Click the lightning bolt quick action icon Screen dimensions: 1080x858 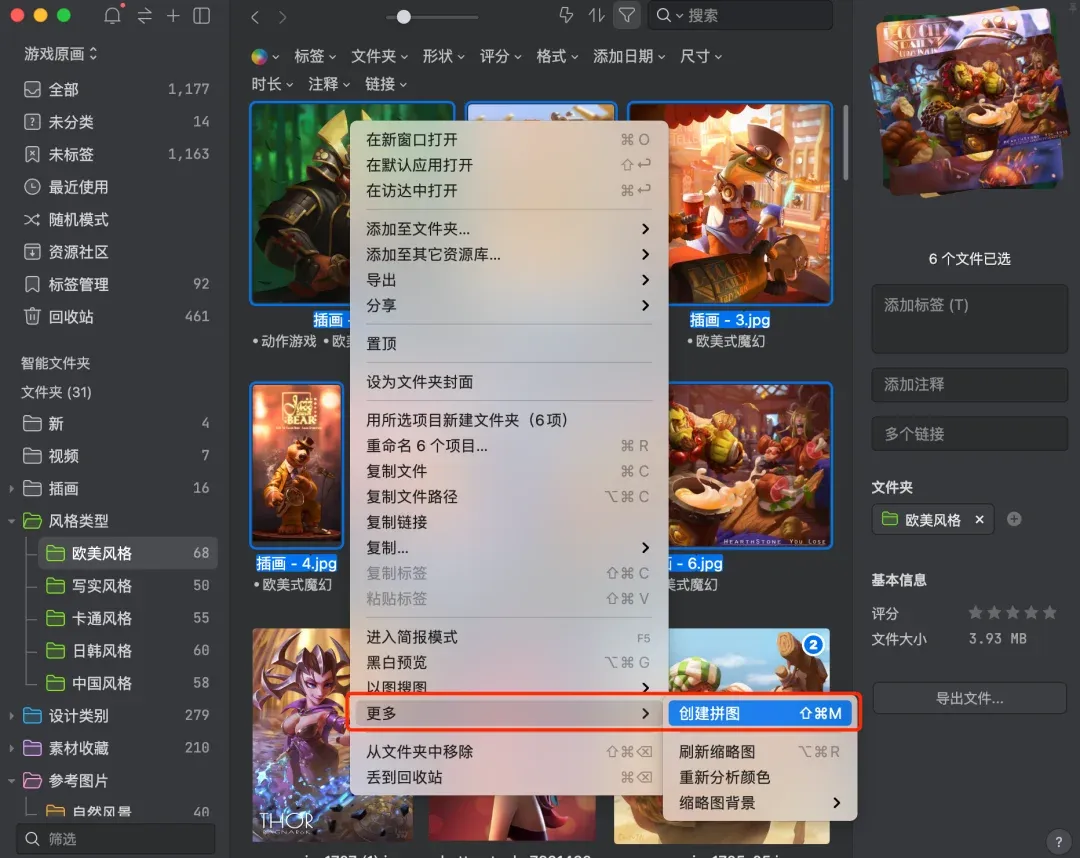tap(566, 15)
